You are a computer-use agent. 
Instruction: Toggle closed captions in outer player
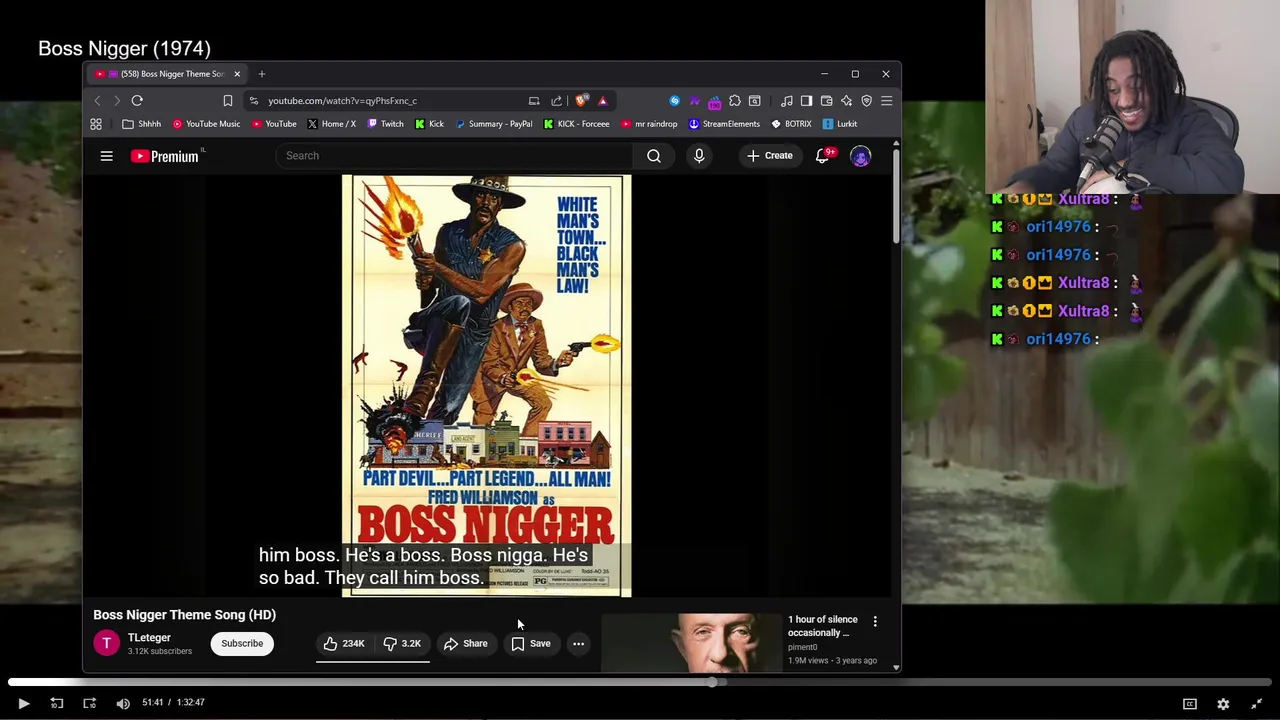[x=1190, y=703]
